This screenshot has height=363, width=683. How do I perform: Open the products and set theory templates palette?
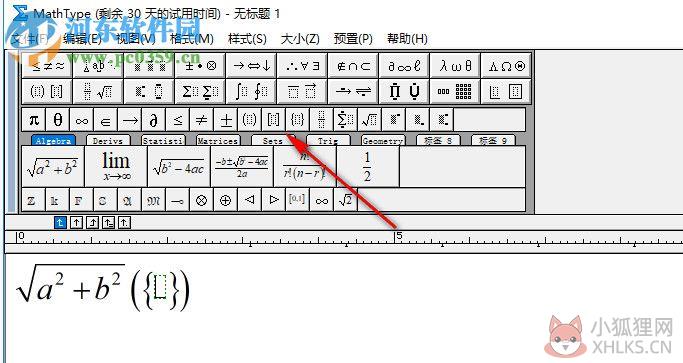pyautogui.click(x=404, y=92)
